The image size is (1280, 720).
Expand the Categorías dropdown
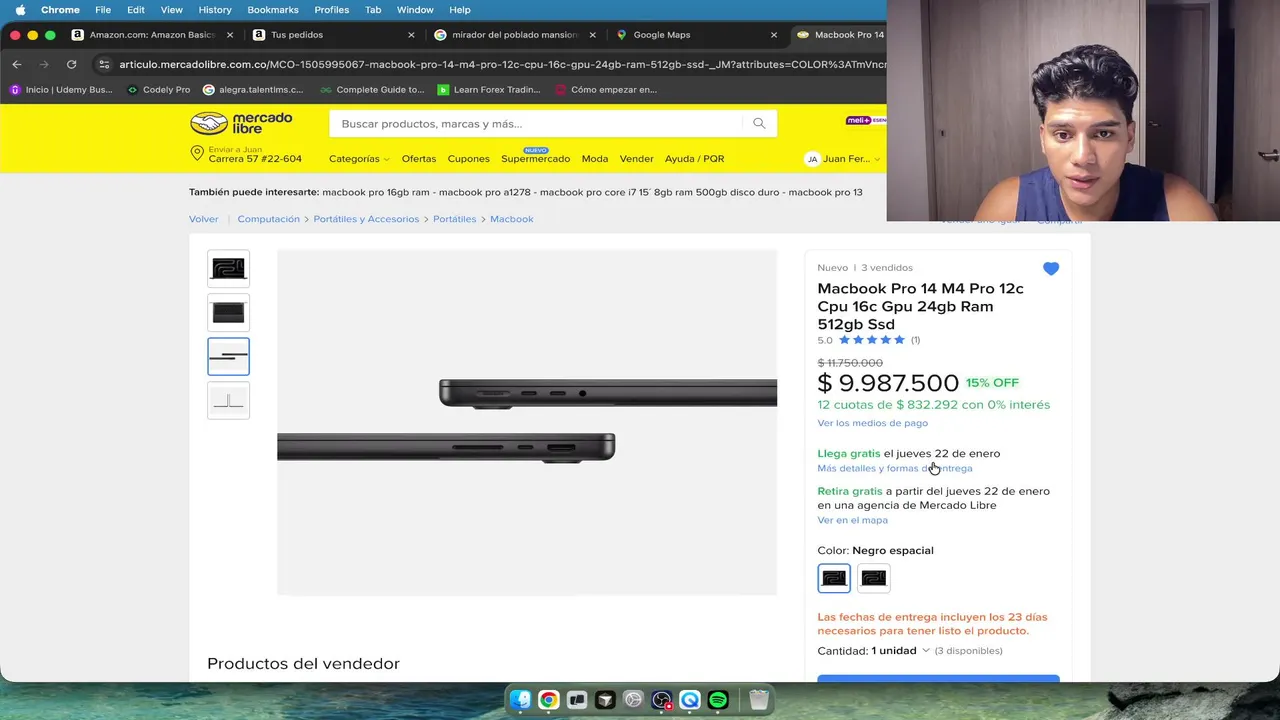(359, 159)
